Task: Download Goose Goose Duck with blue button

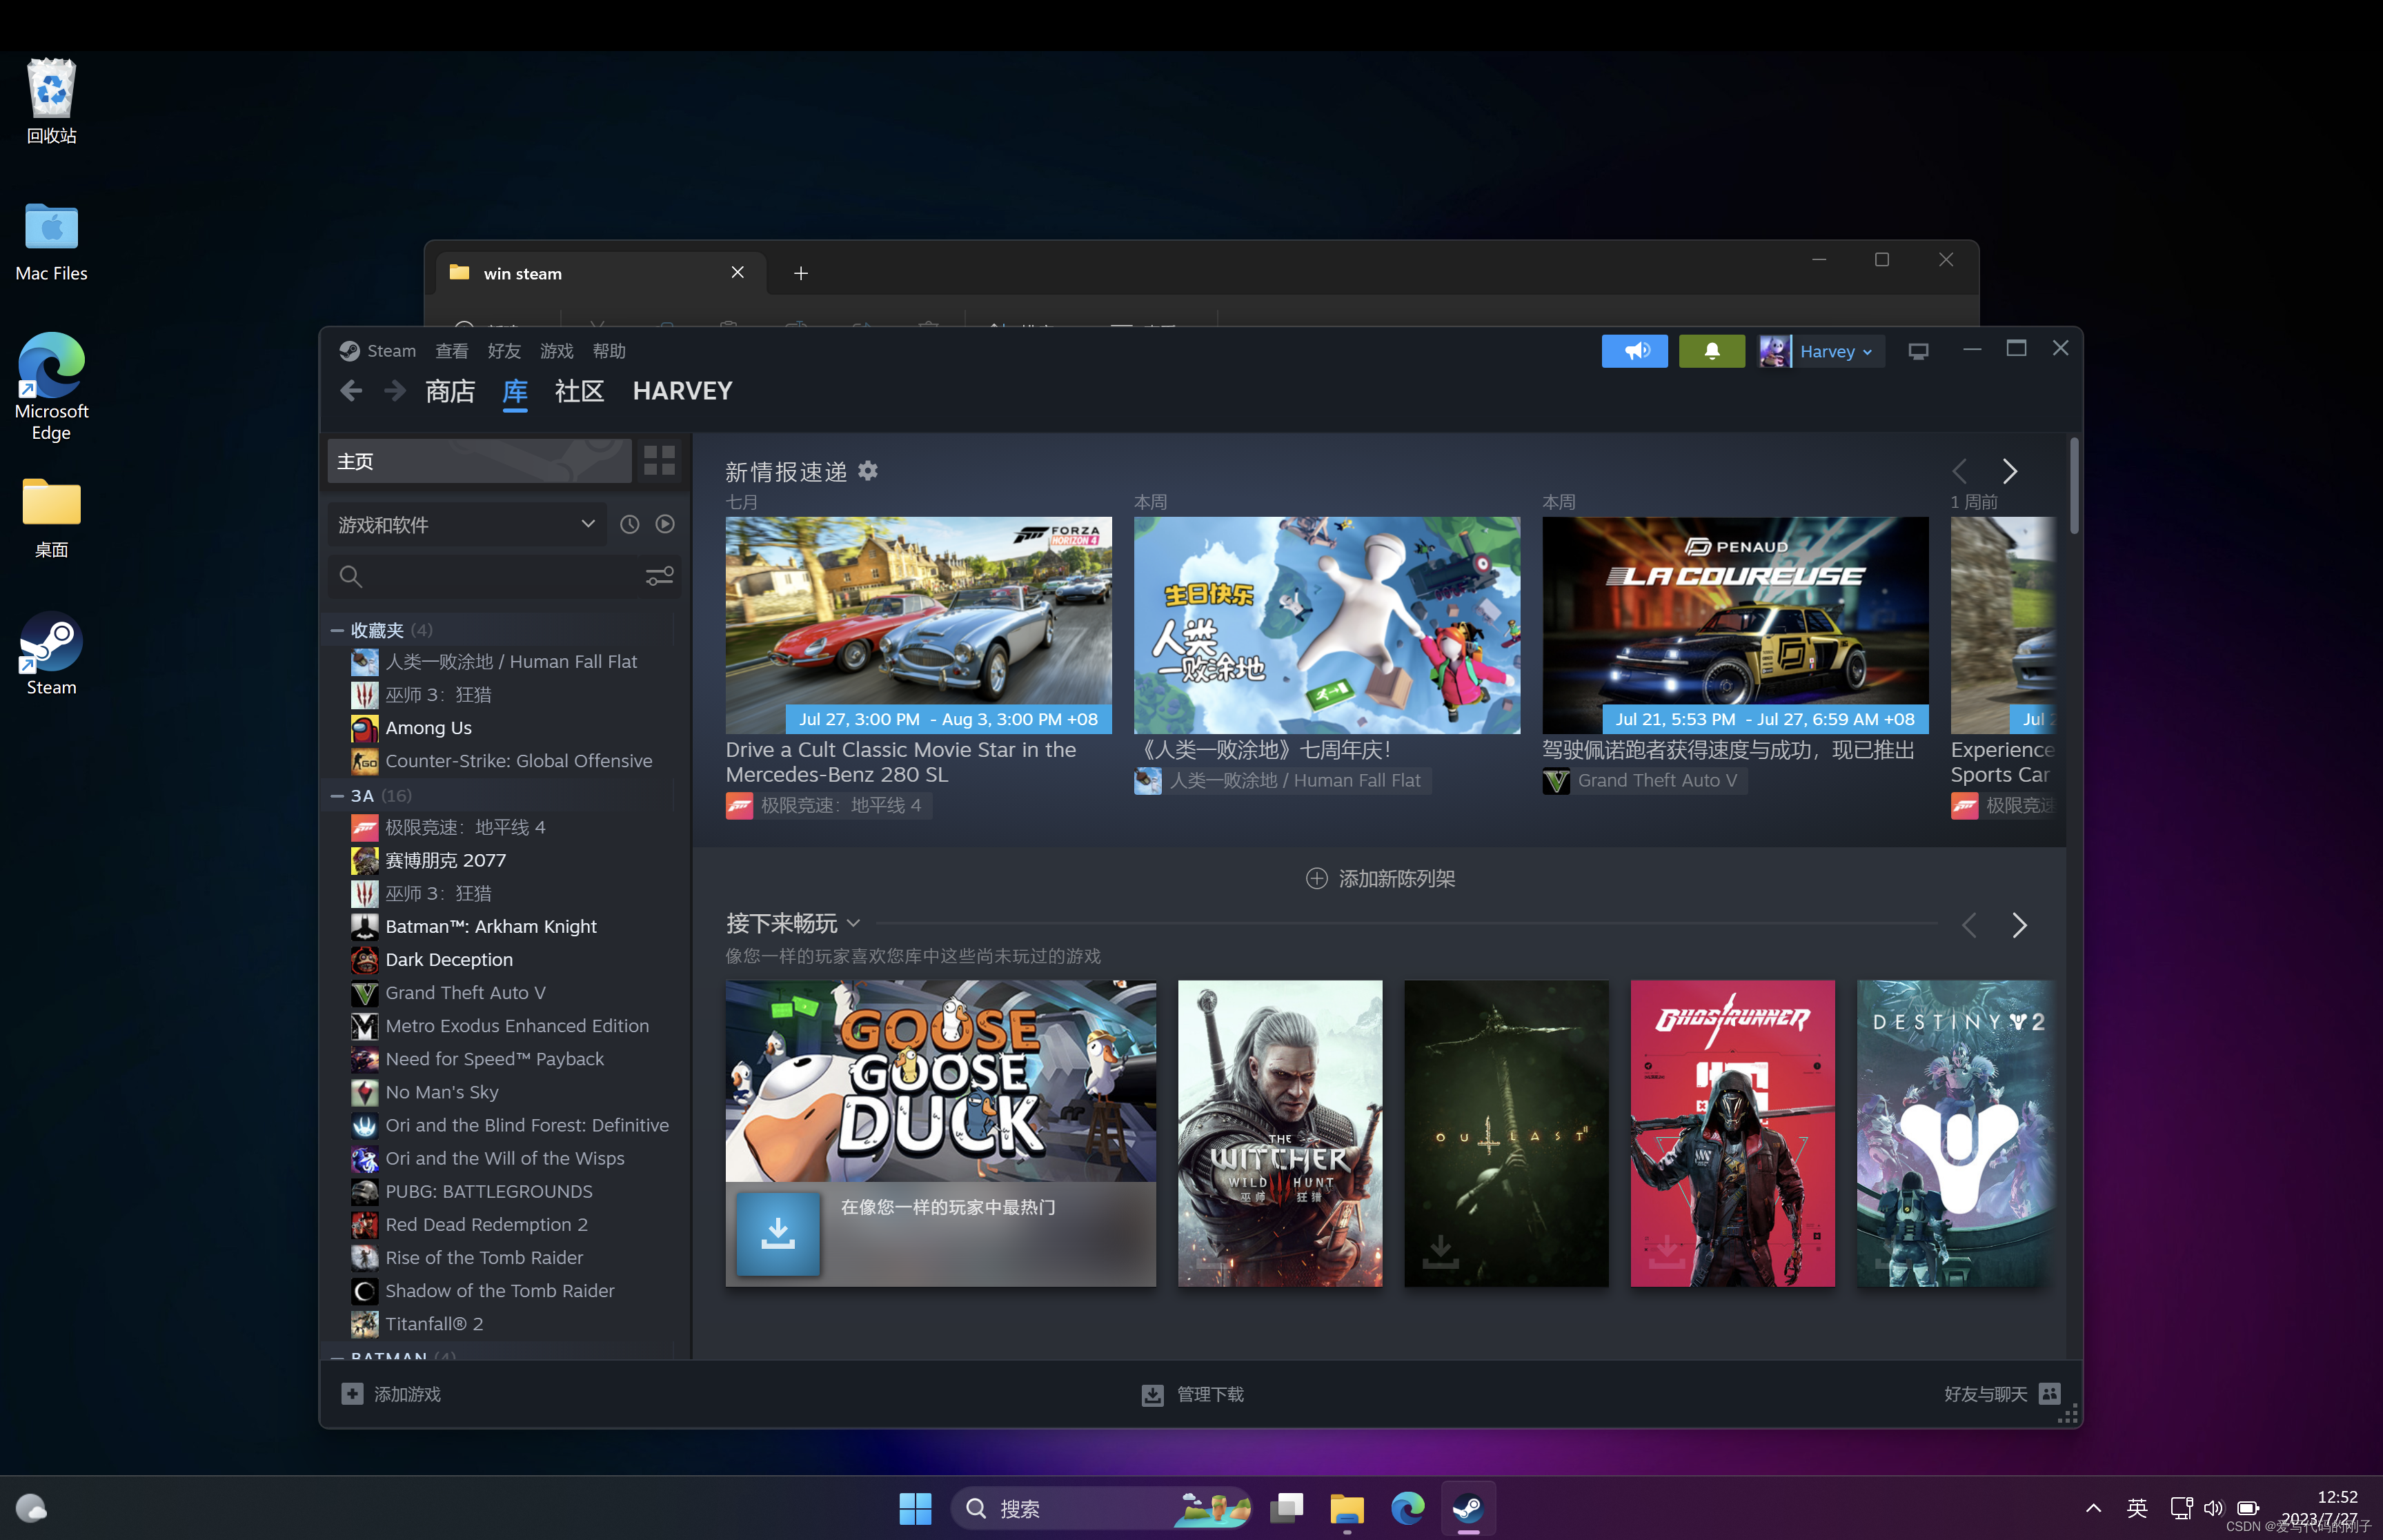Action: (x=777, y=1233)
